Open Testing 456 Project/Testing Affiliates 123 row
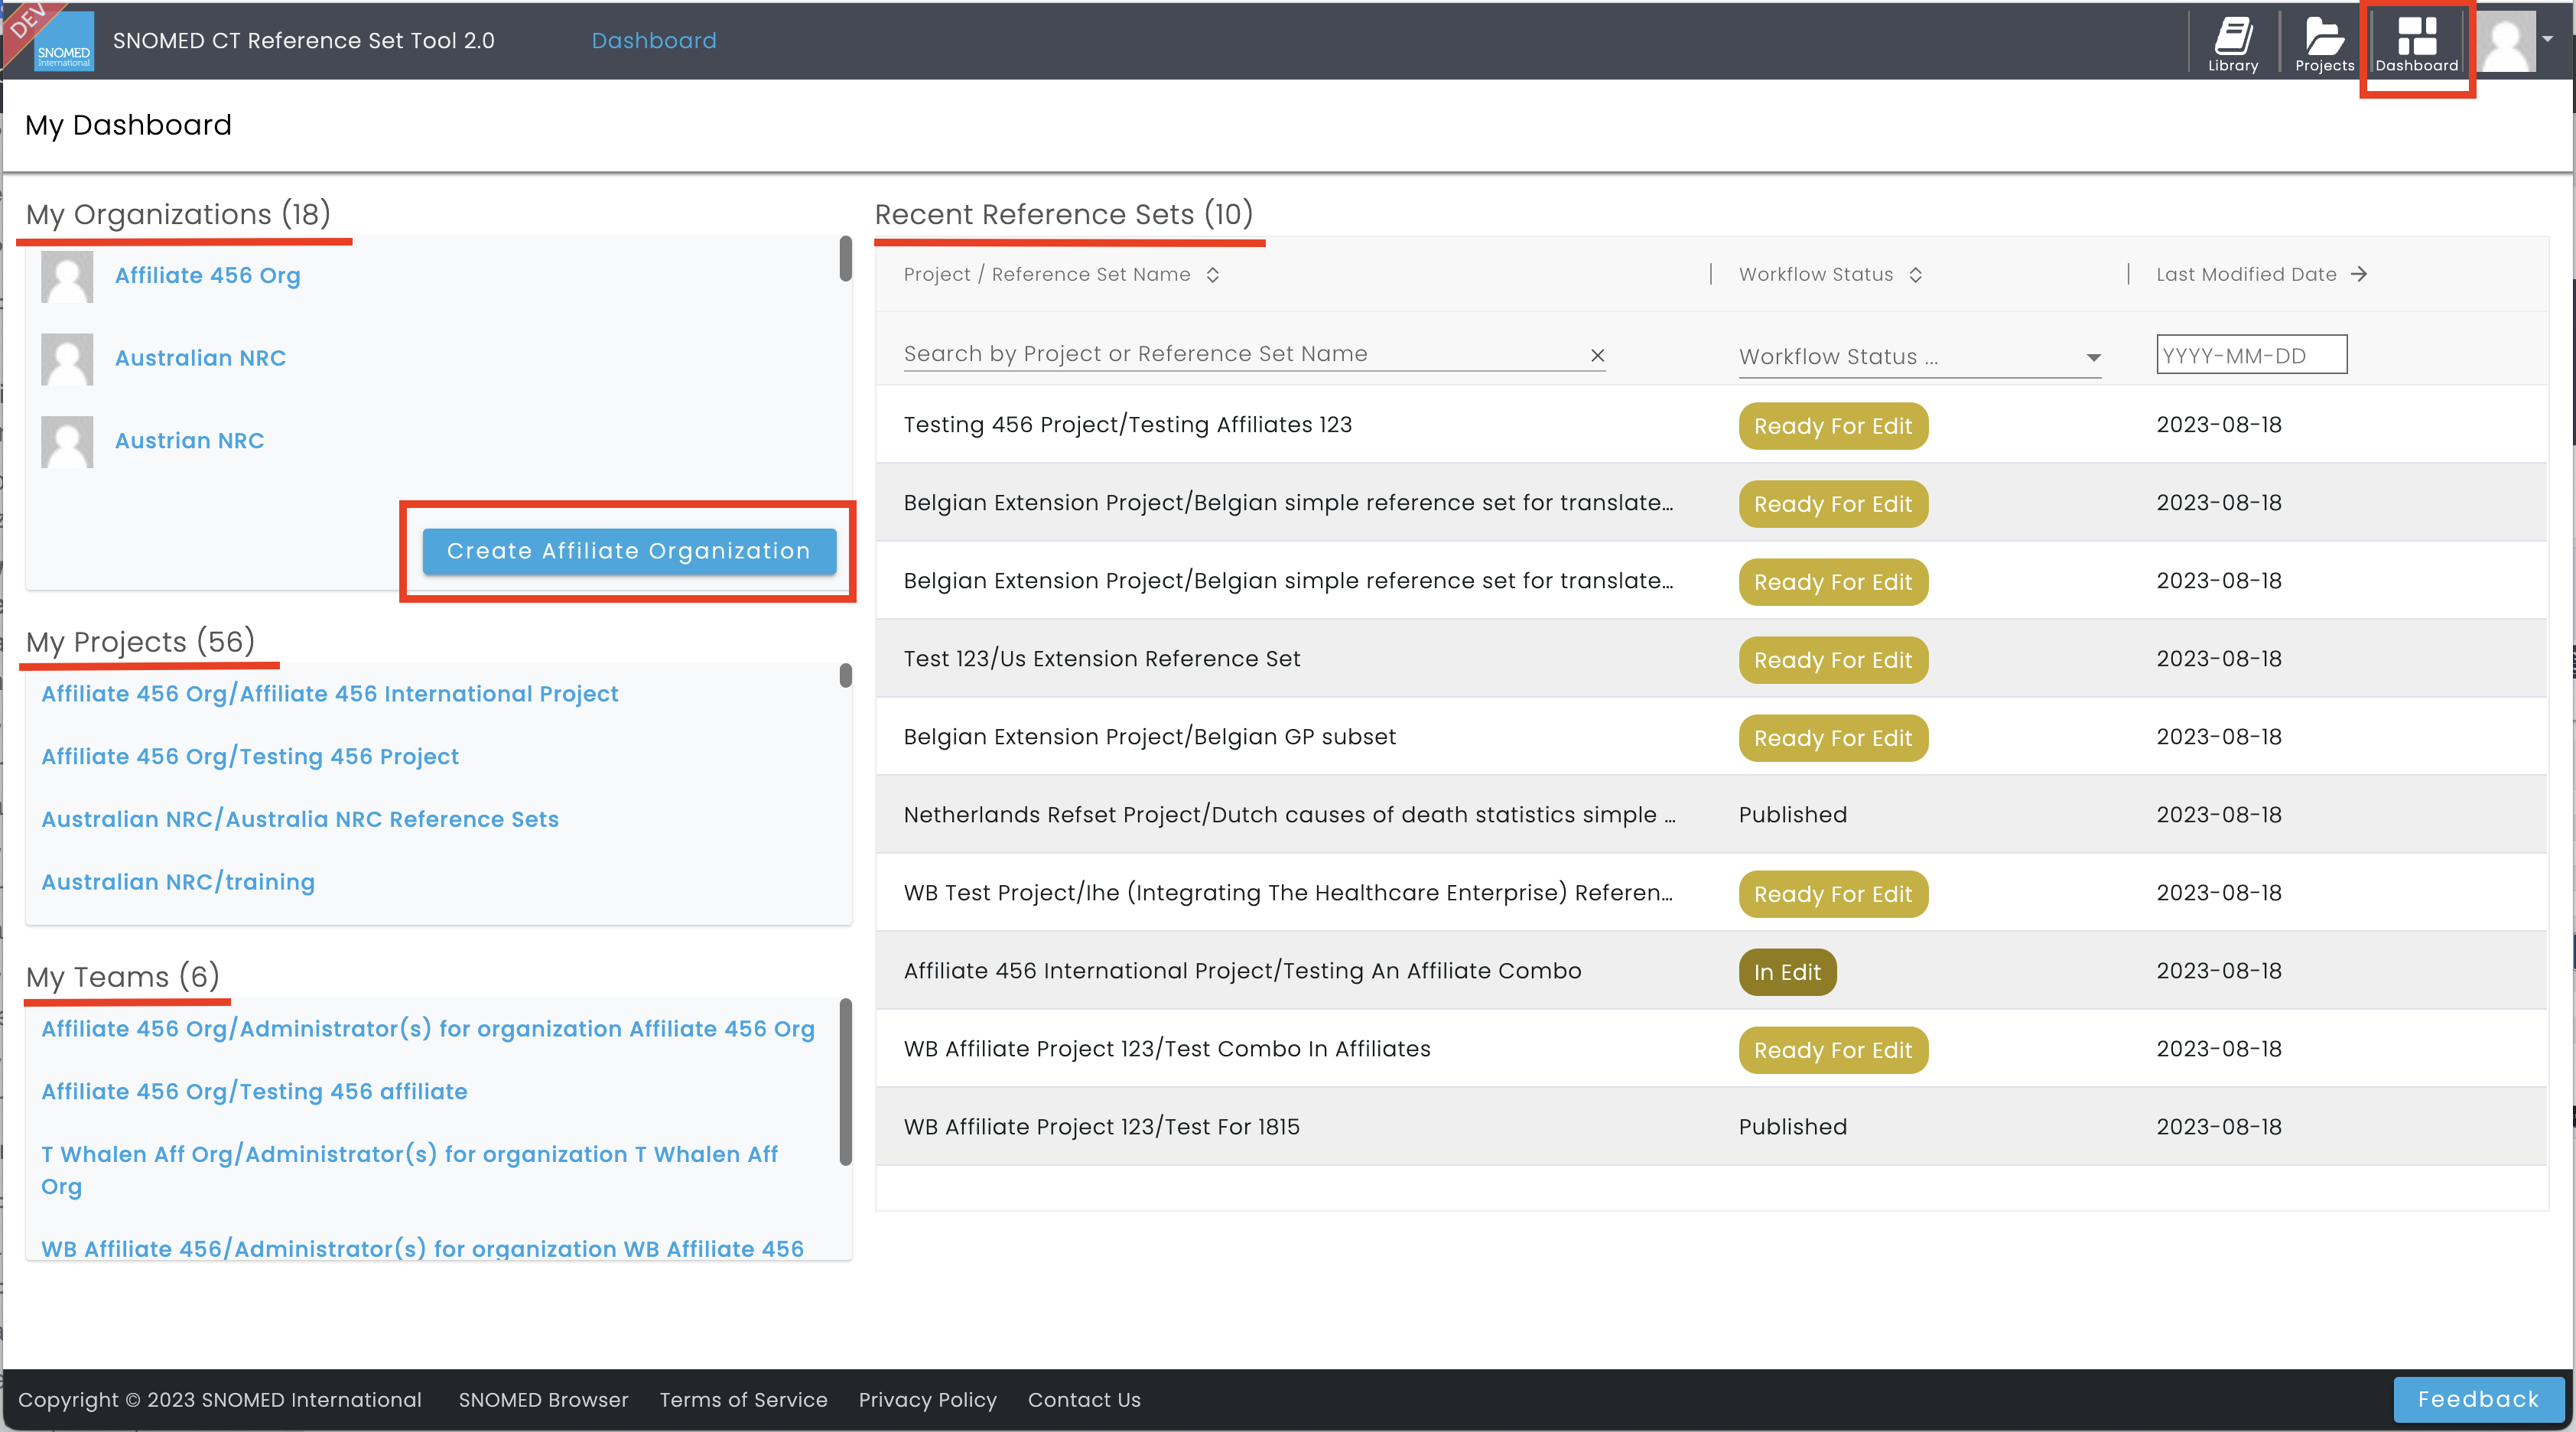2576x1432 pixels. click(1711, 425)
